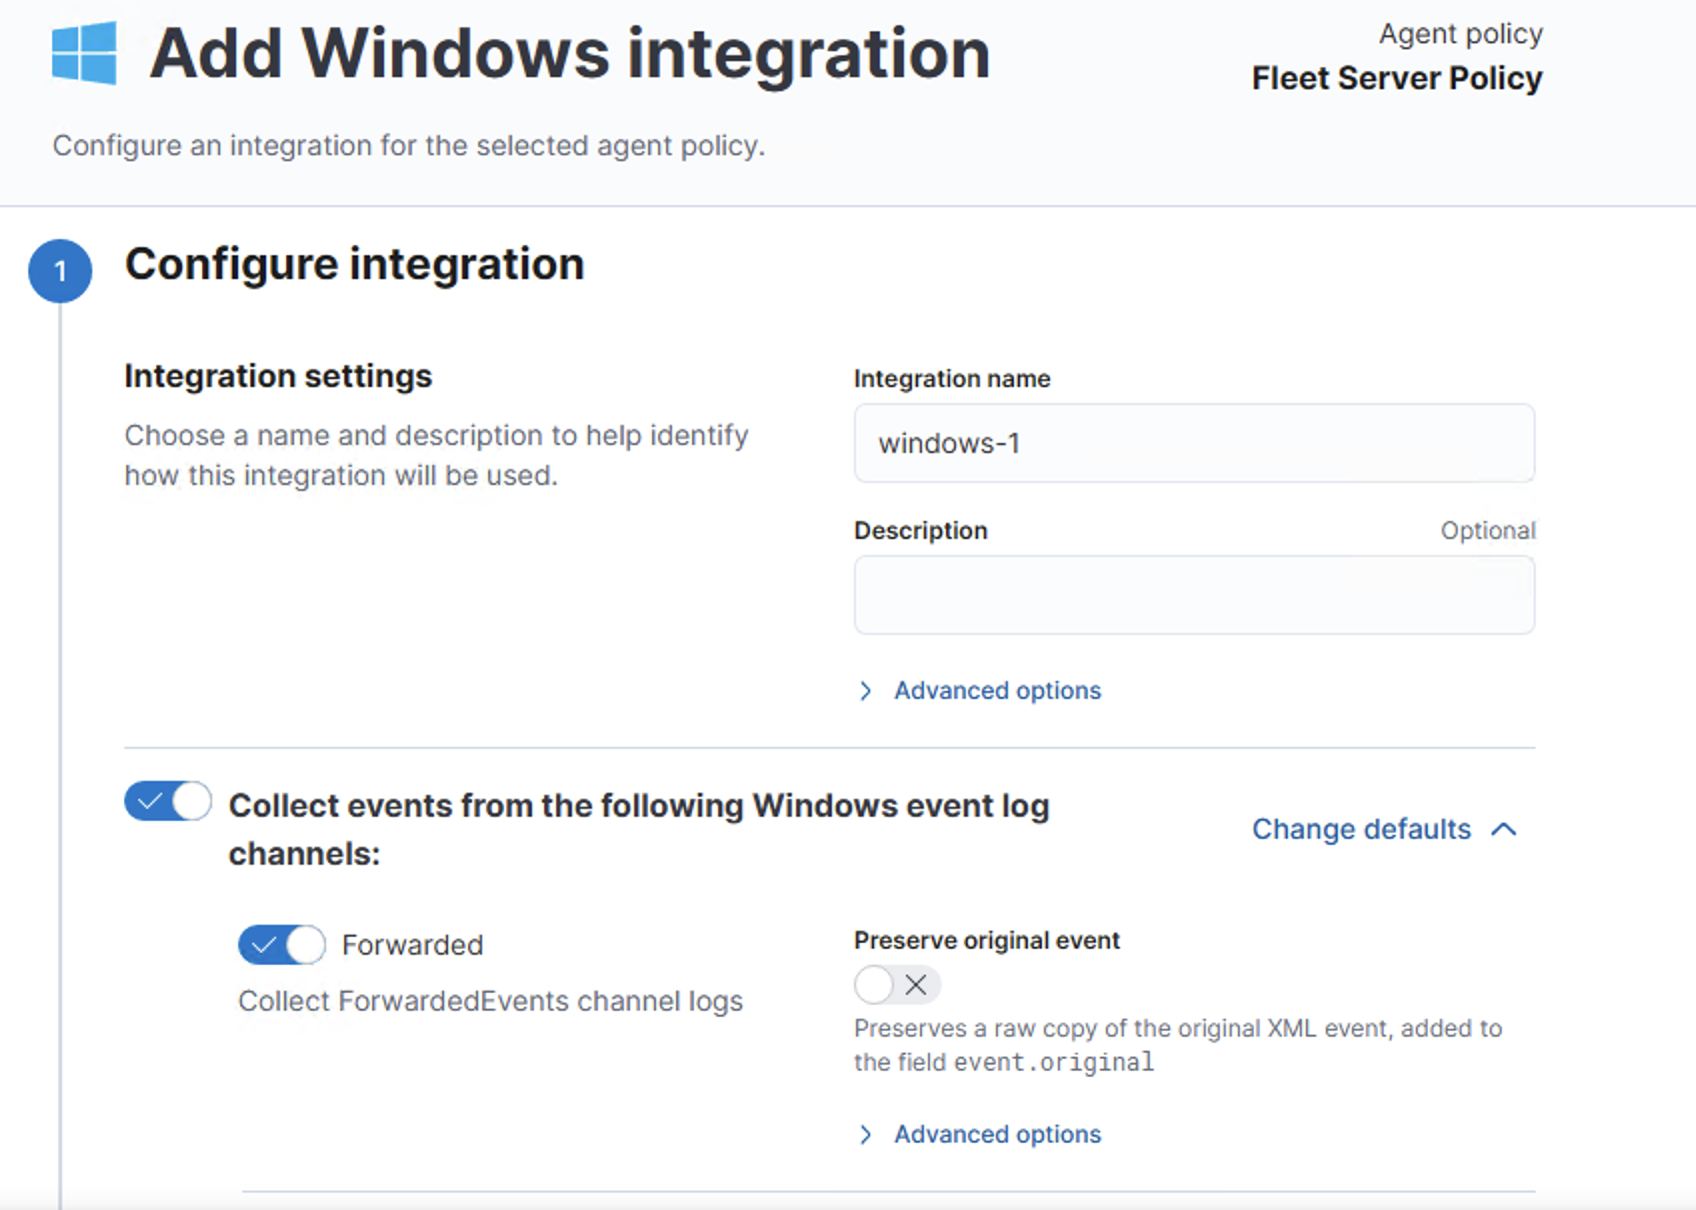Expand the Advanced options chevron below event.original text
1696x1210 pixels.
point(866,1135)
